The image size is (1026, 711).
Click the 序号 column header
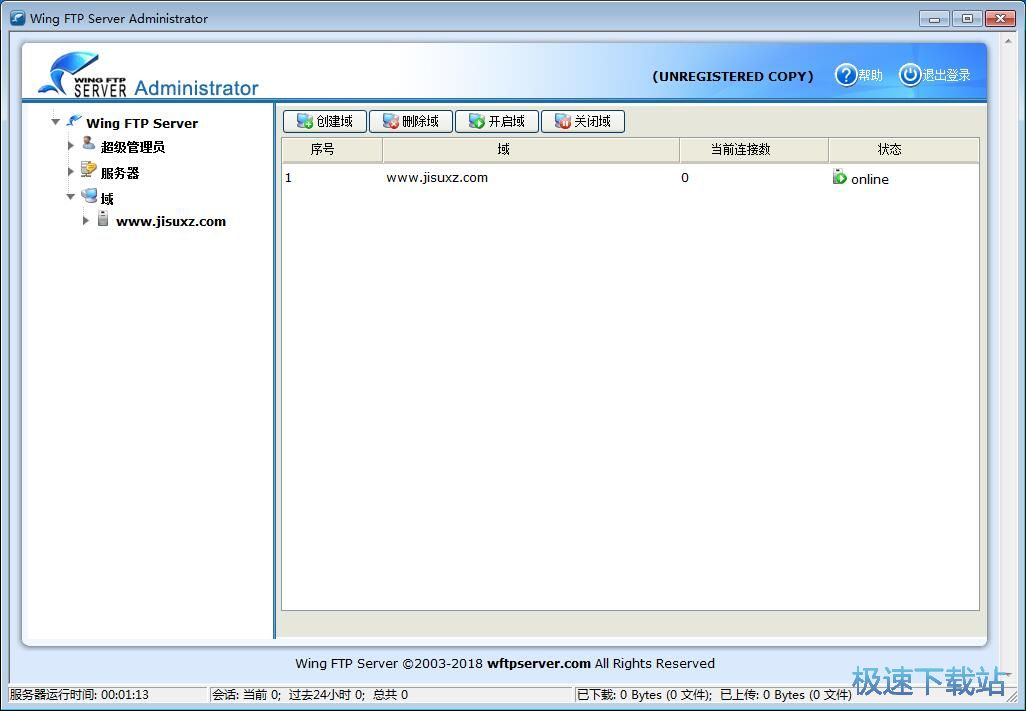coord(332,150)
